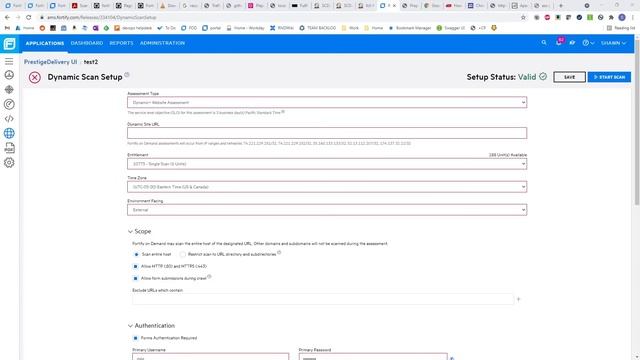Click the announcements icon in the header

(572, 42)
